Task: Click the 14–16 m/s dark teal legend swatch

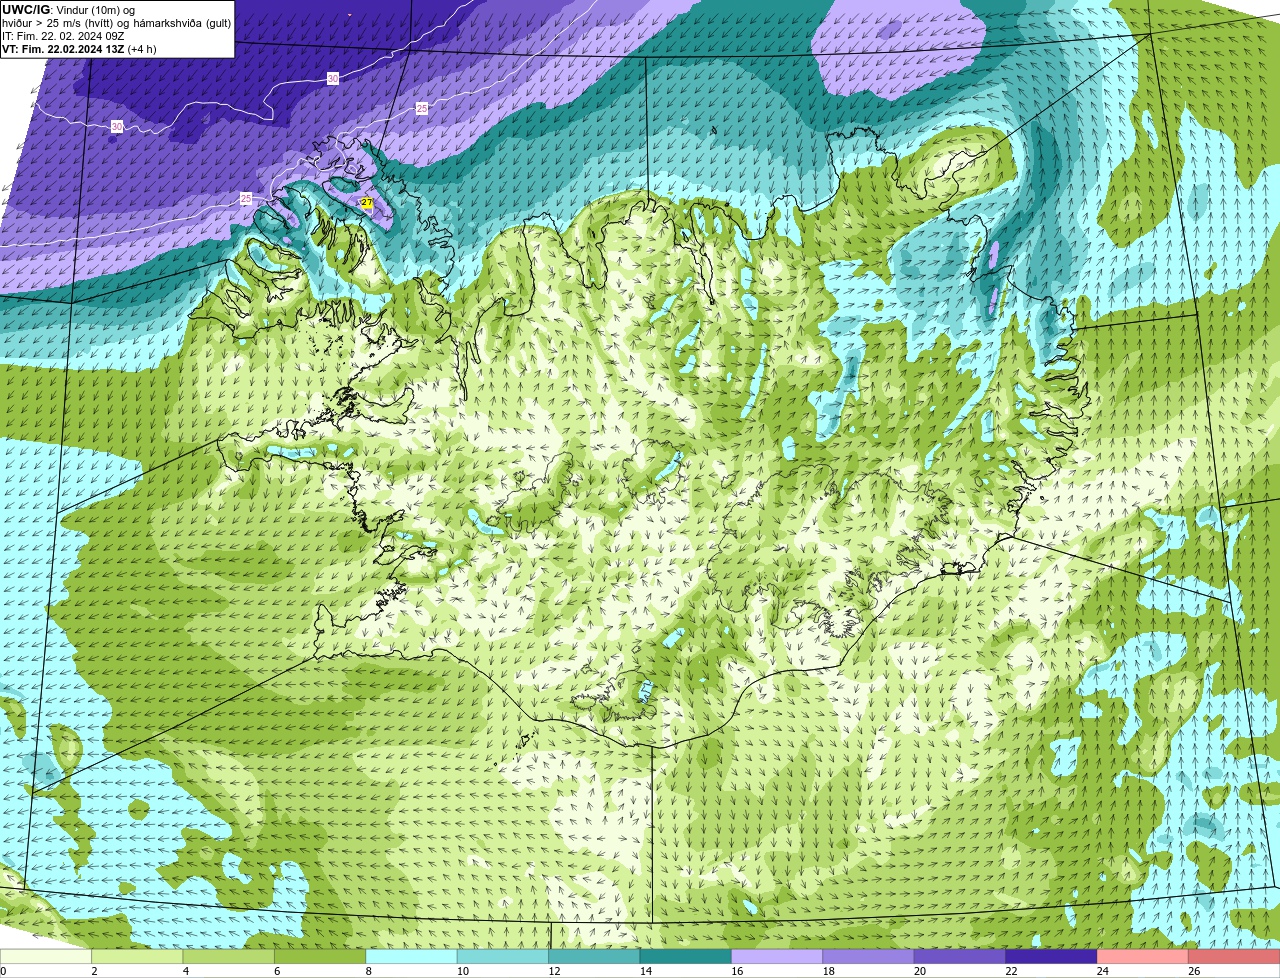Action: [686, 957]
